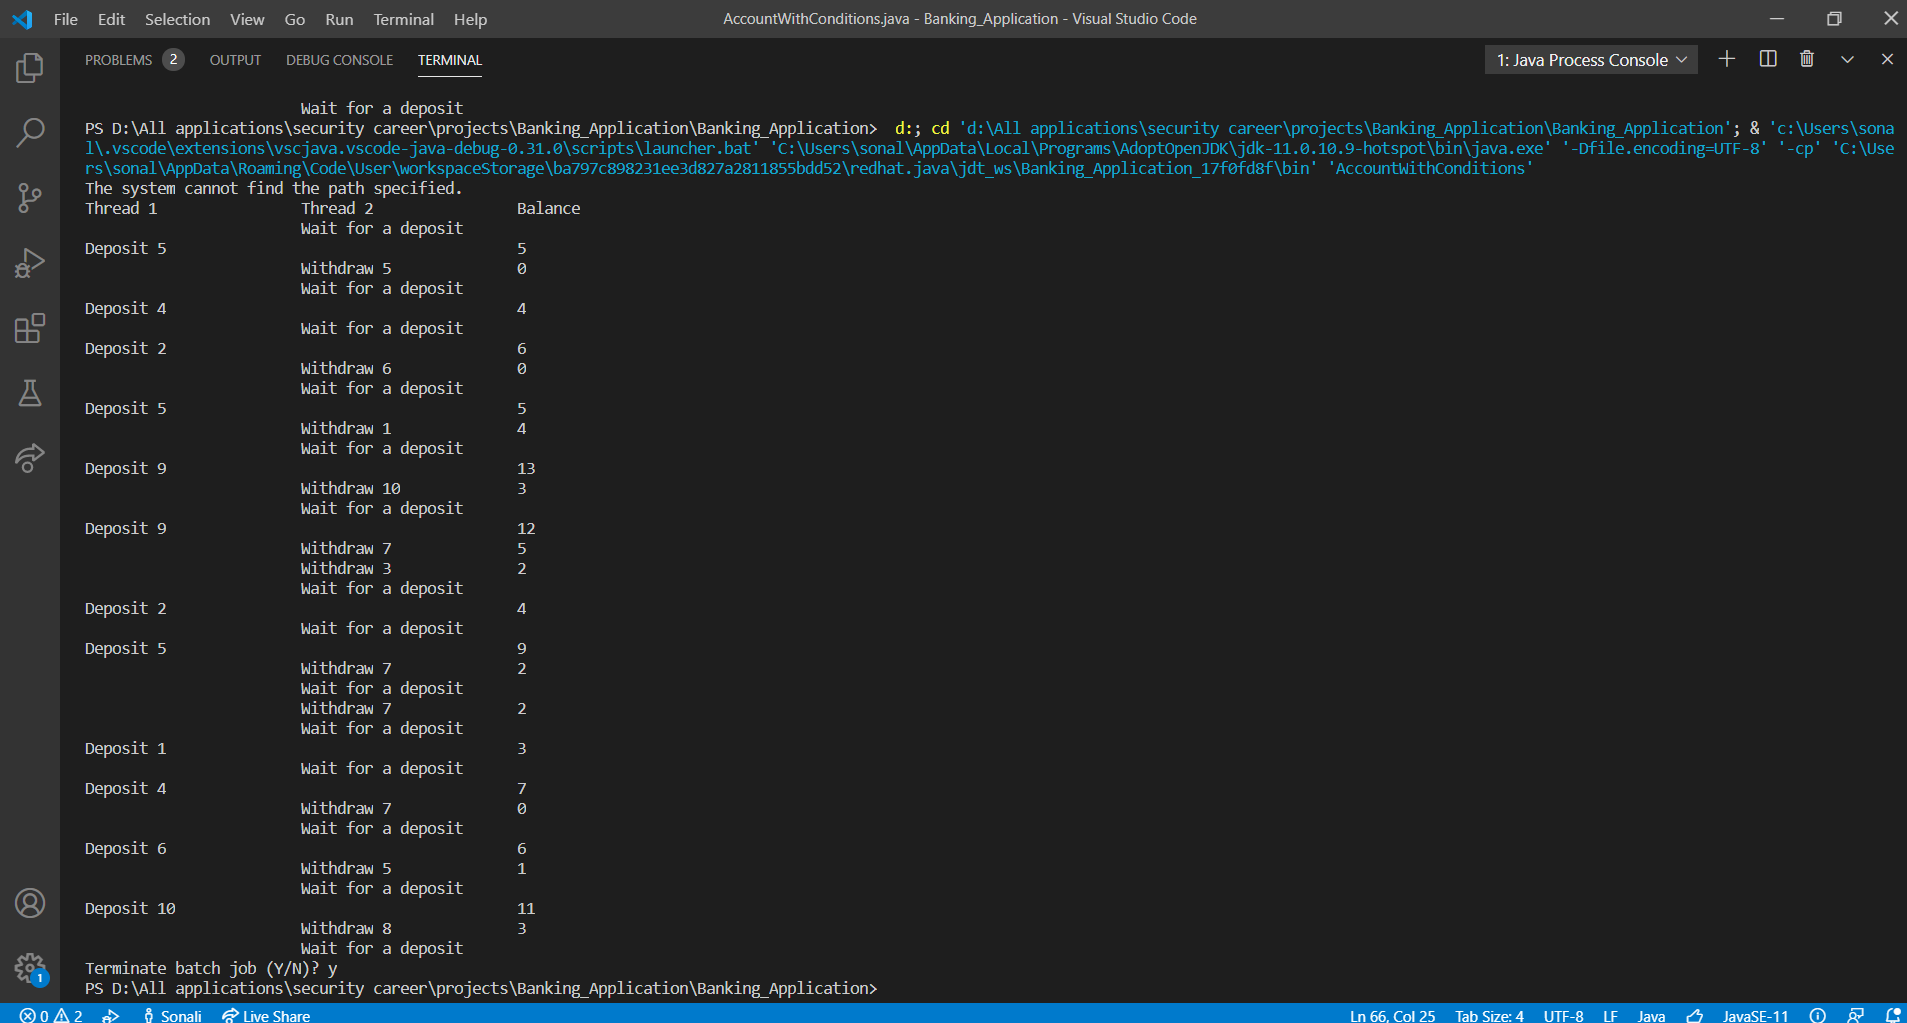Open the Run menu

[339, 19]
